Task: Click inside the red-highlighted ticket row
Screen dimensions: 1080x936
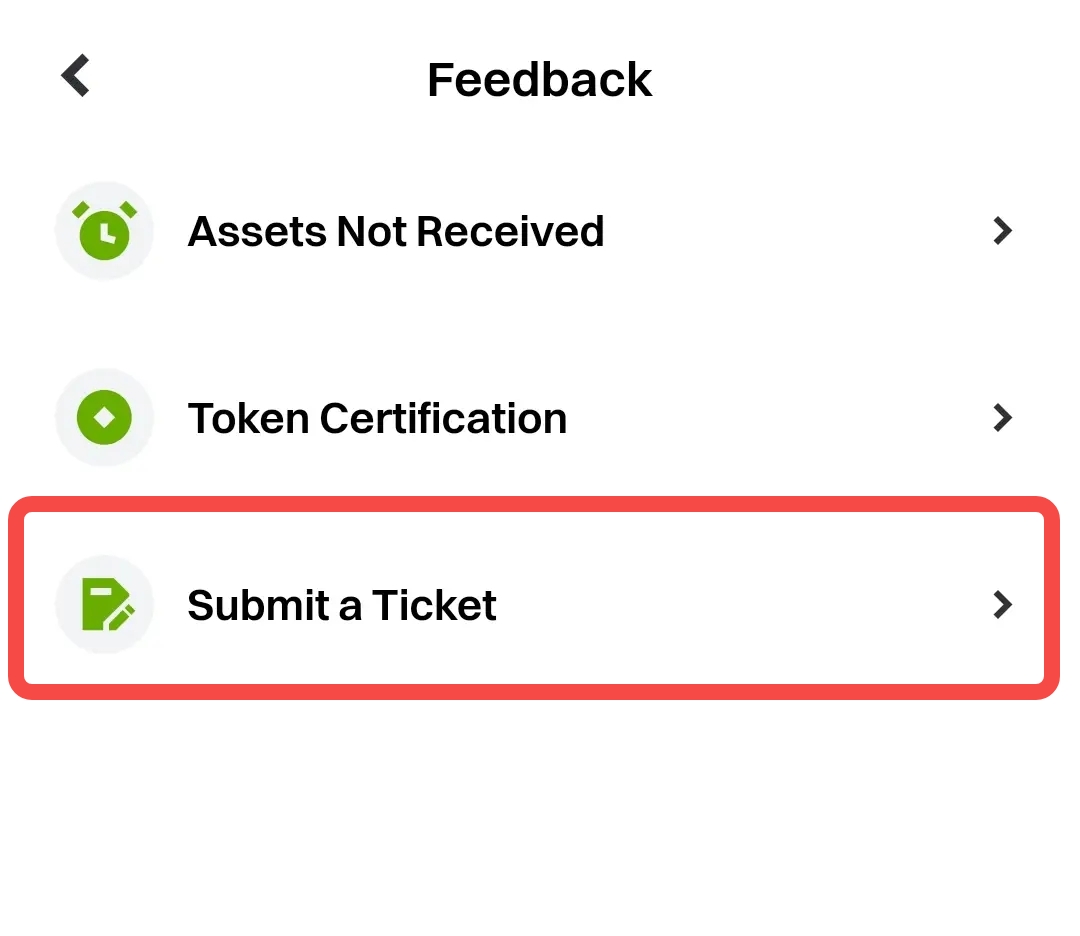Action: point(700,605)
